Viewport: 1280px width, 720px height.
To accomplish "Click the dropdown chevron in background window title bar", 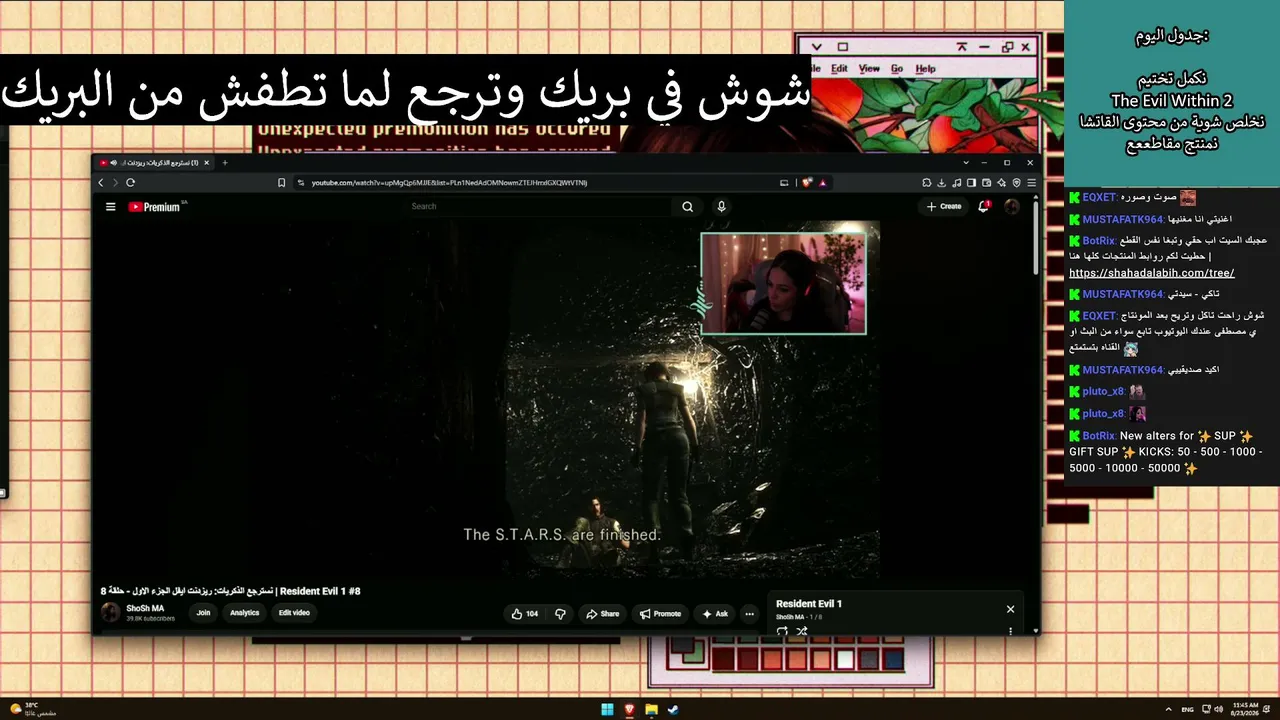I will (816, 47).
